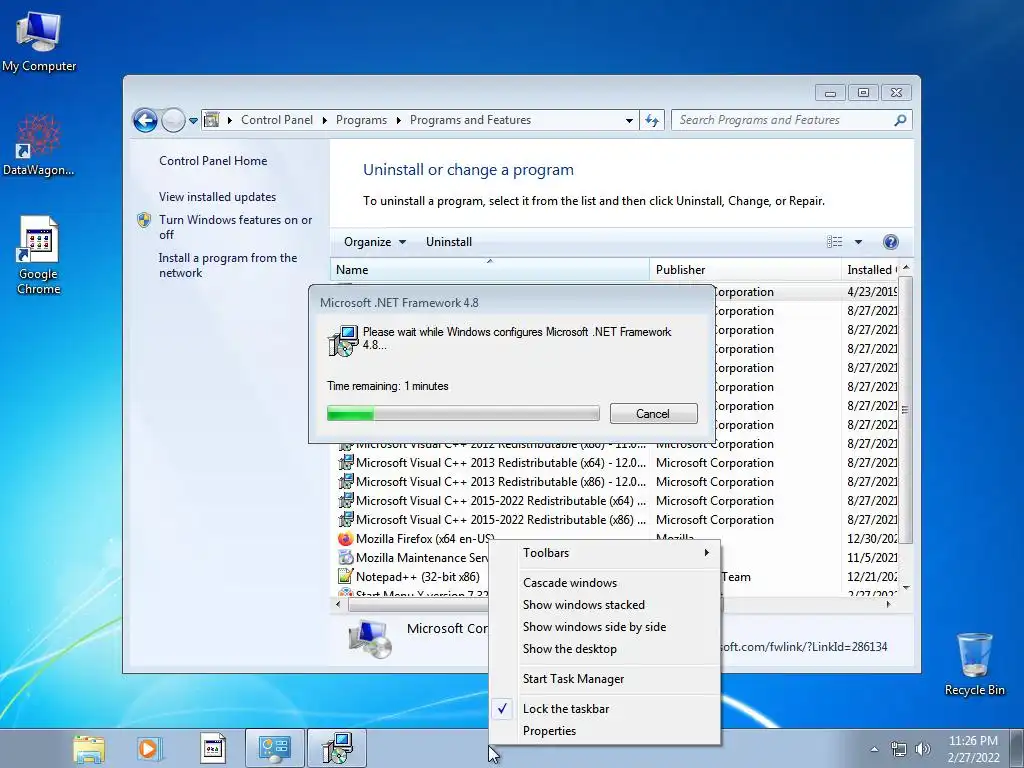Screen dimensions: 1024x768
Task: Click the Firefox icon in the list
Action: coord(345,539)
